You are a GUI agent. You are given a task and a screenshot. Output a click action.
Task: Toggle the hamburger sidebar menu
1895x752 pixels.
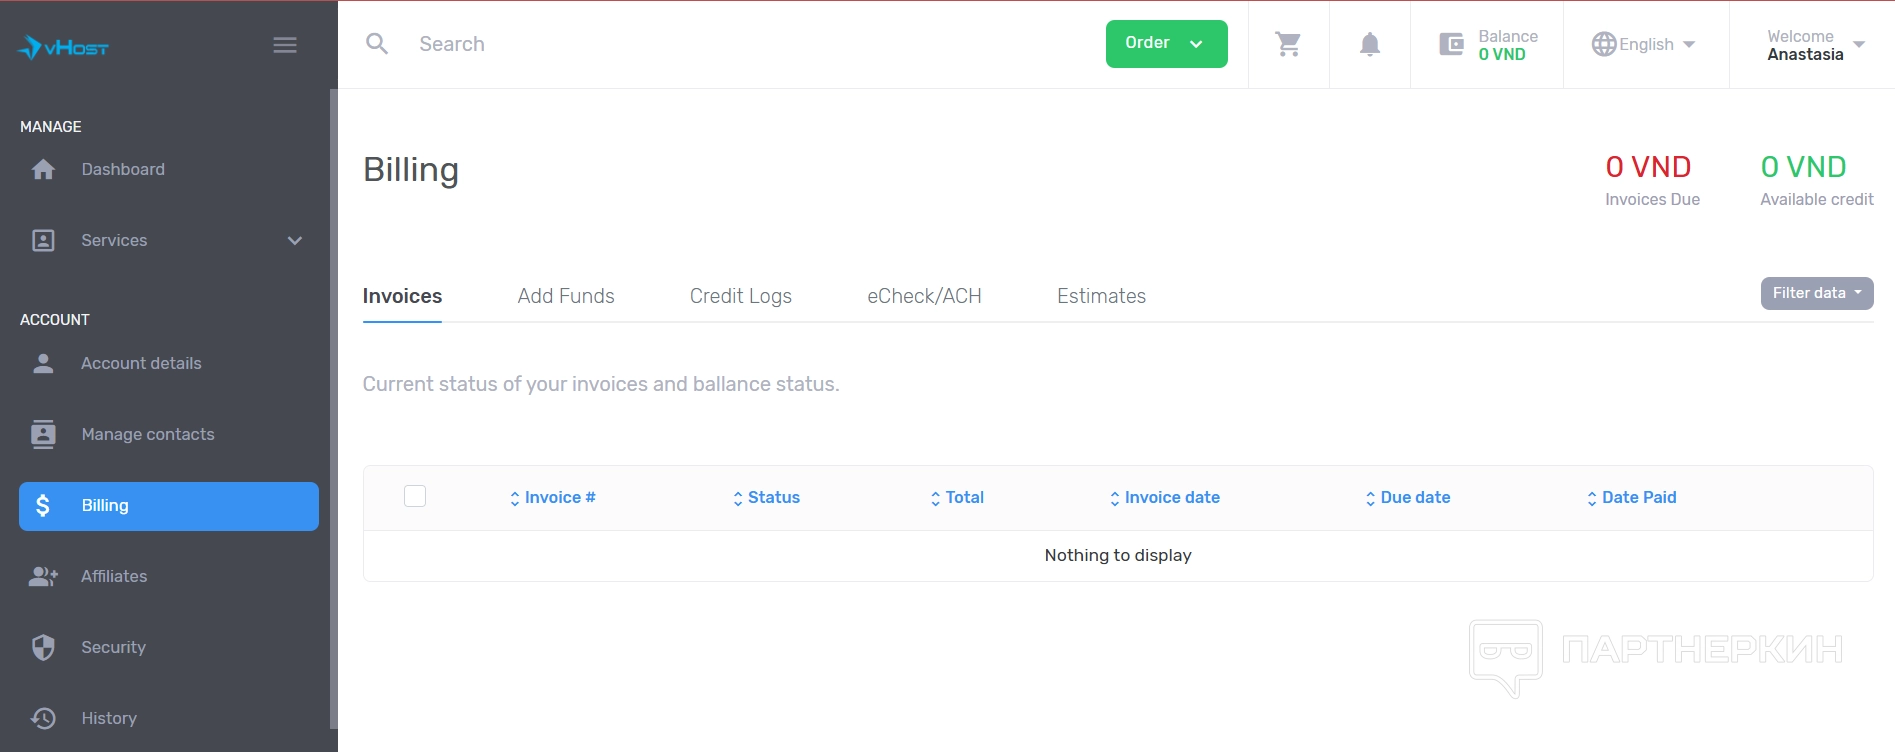point(285,45)
